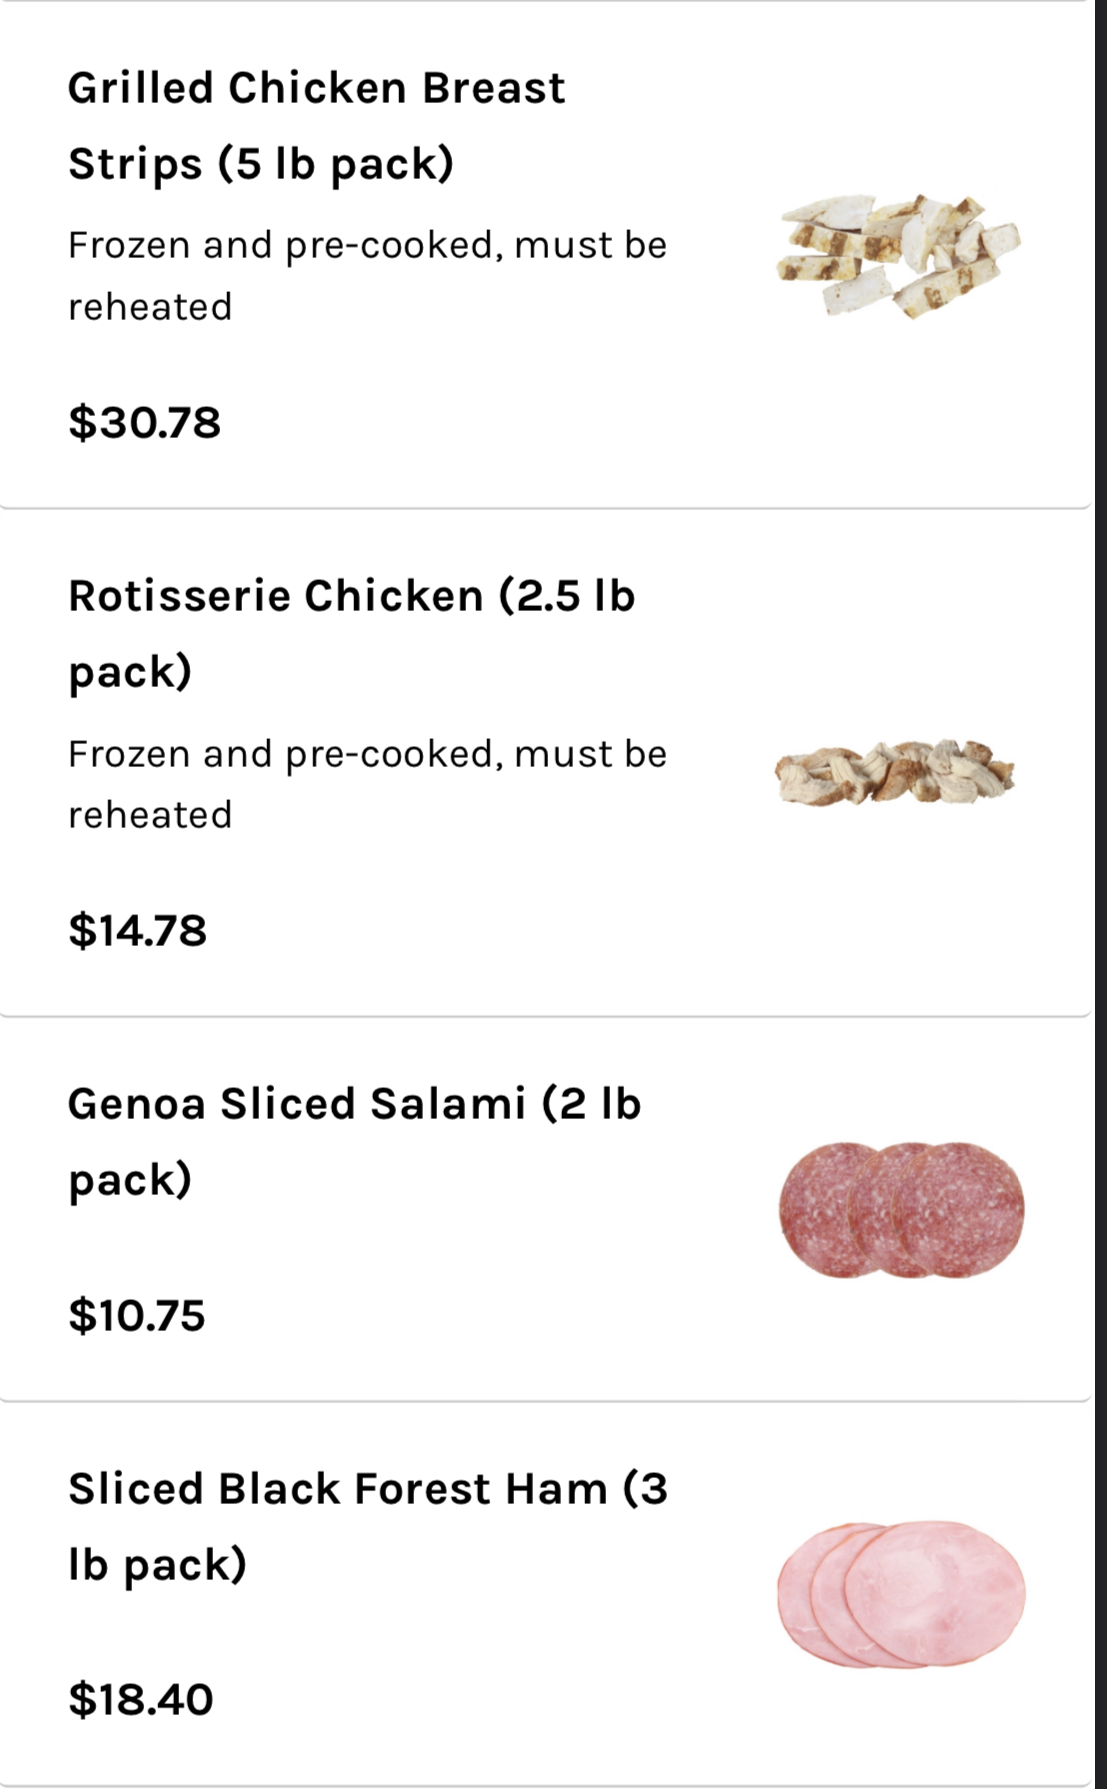Click the $14.78 price label

tap(138, 930)
